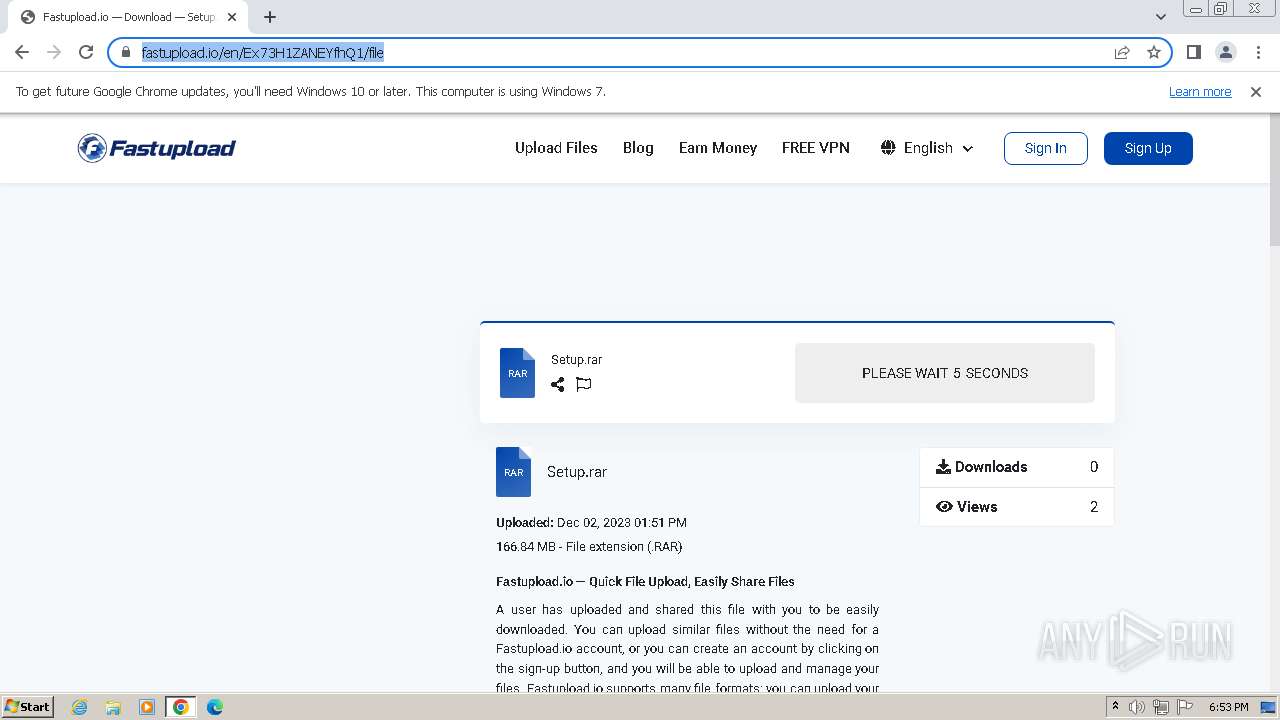Click the Setup.rar heading text
Viewport: 1280px width, 720px height.
pos(577,472)
